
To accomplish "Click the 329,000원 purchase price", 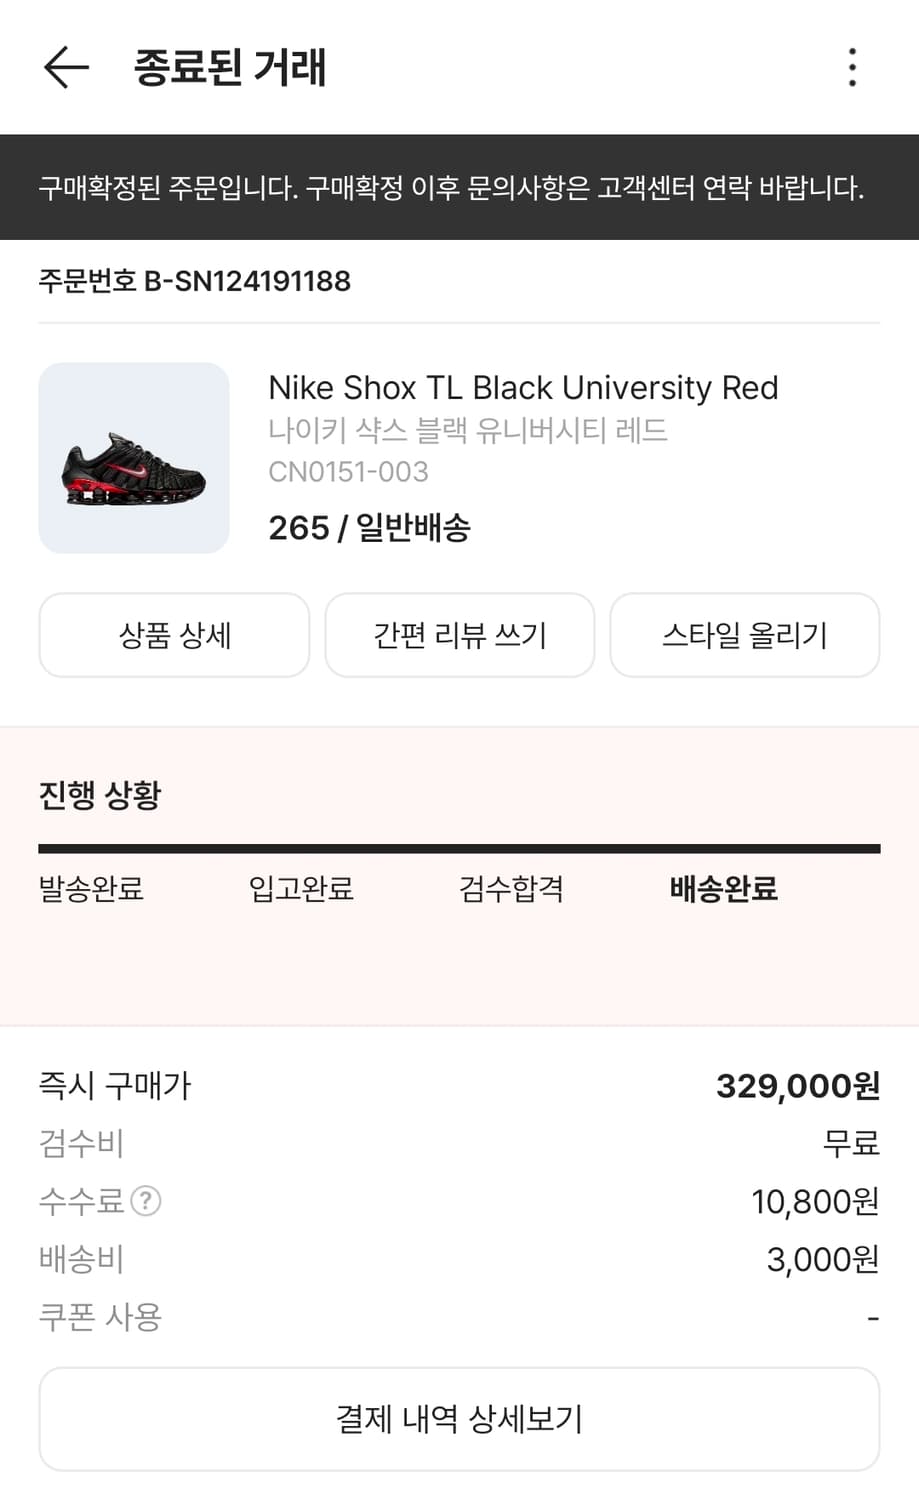I will (x=797, y=1085).
